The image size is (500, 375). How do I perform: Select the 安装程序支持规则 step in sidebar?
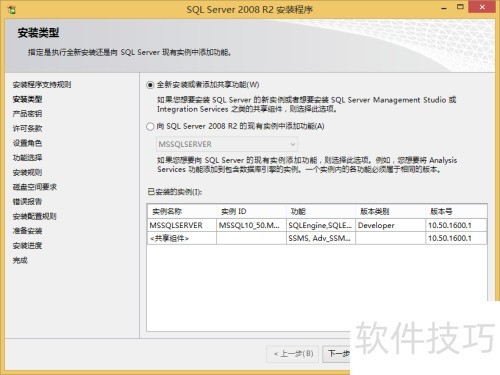42,85
